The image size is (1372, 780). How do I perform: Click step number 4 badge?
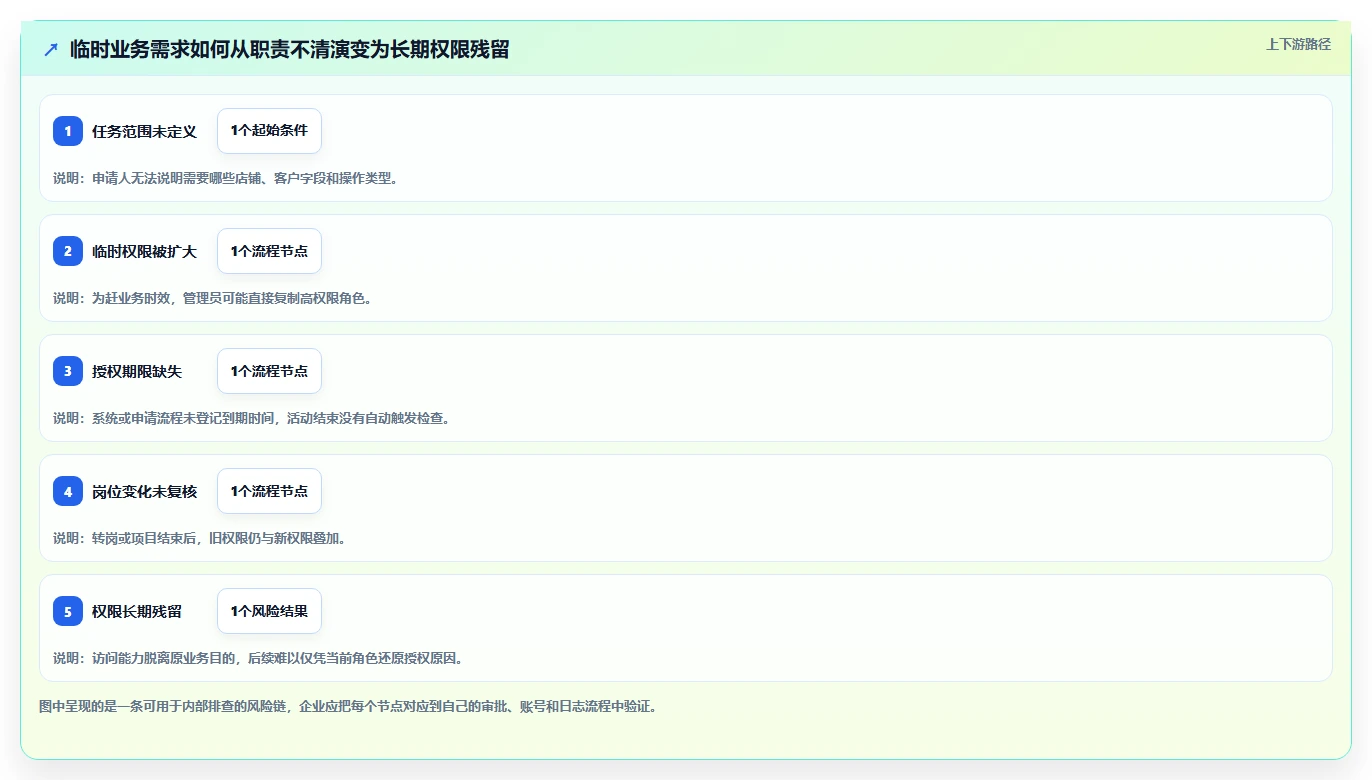pyautogui.click(x=68, y=491)
